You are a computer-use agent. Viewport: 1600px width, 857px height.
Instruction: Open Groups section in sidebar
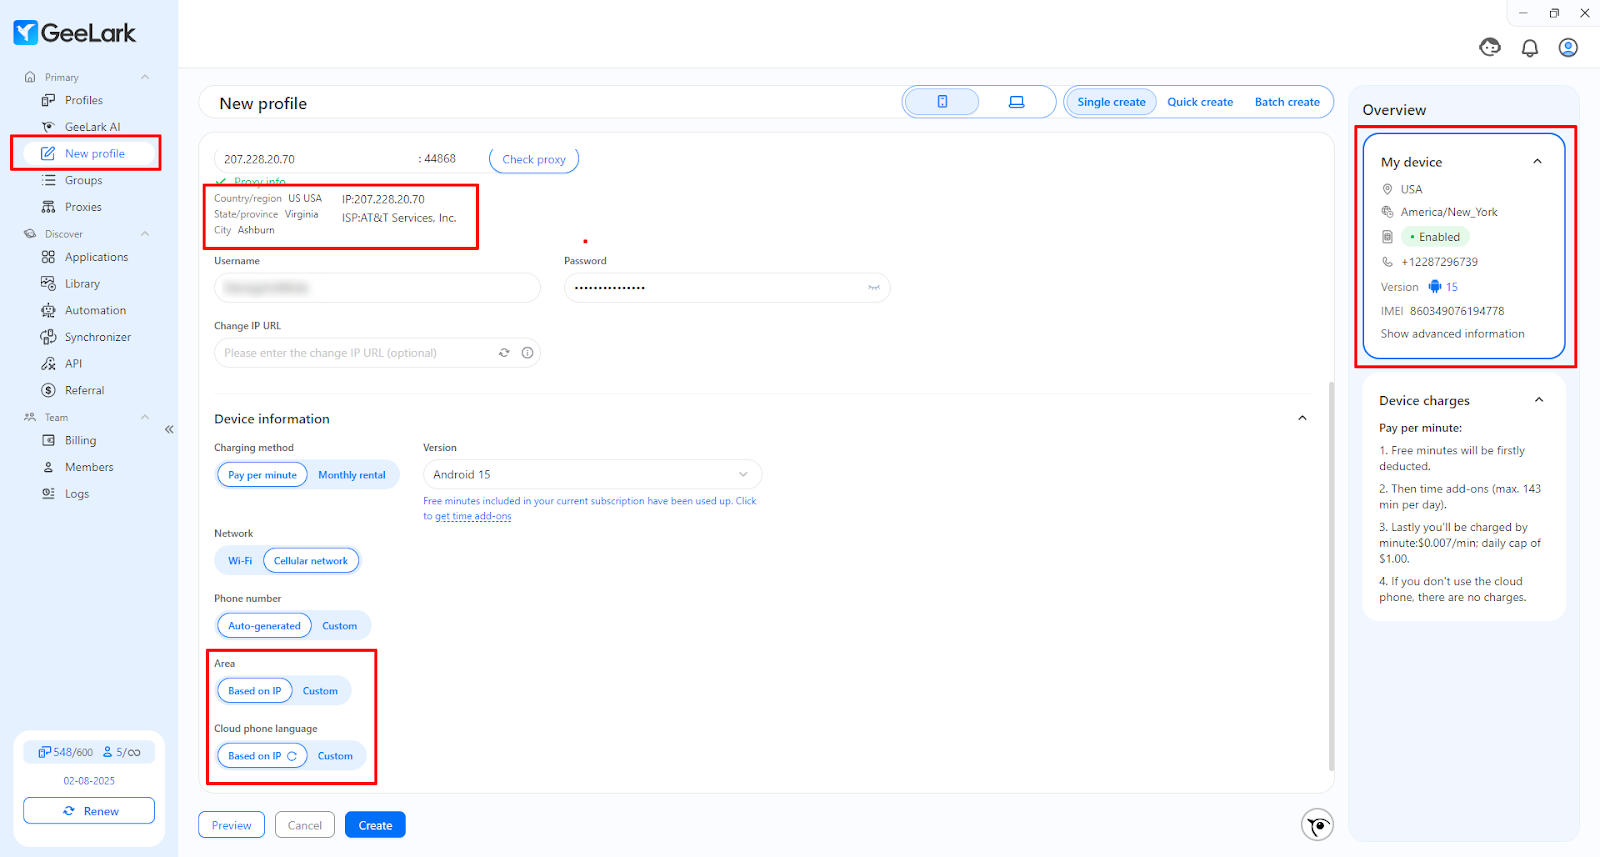pyautogui.click(x=83, y=181)
